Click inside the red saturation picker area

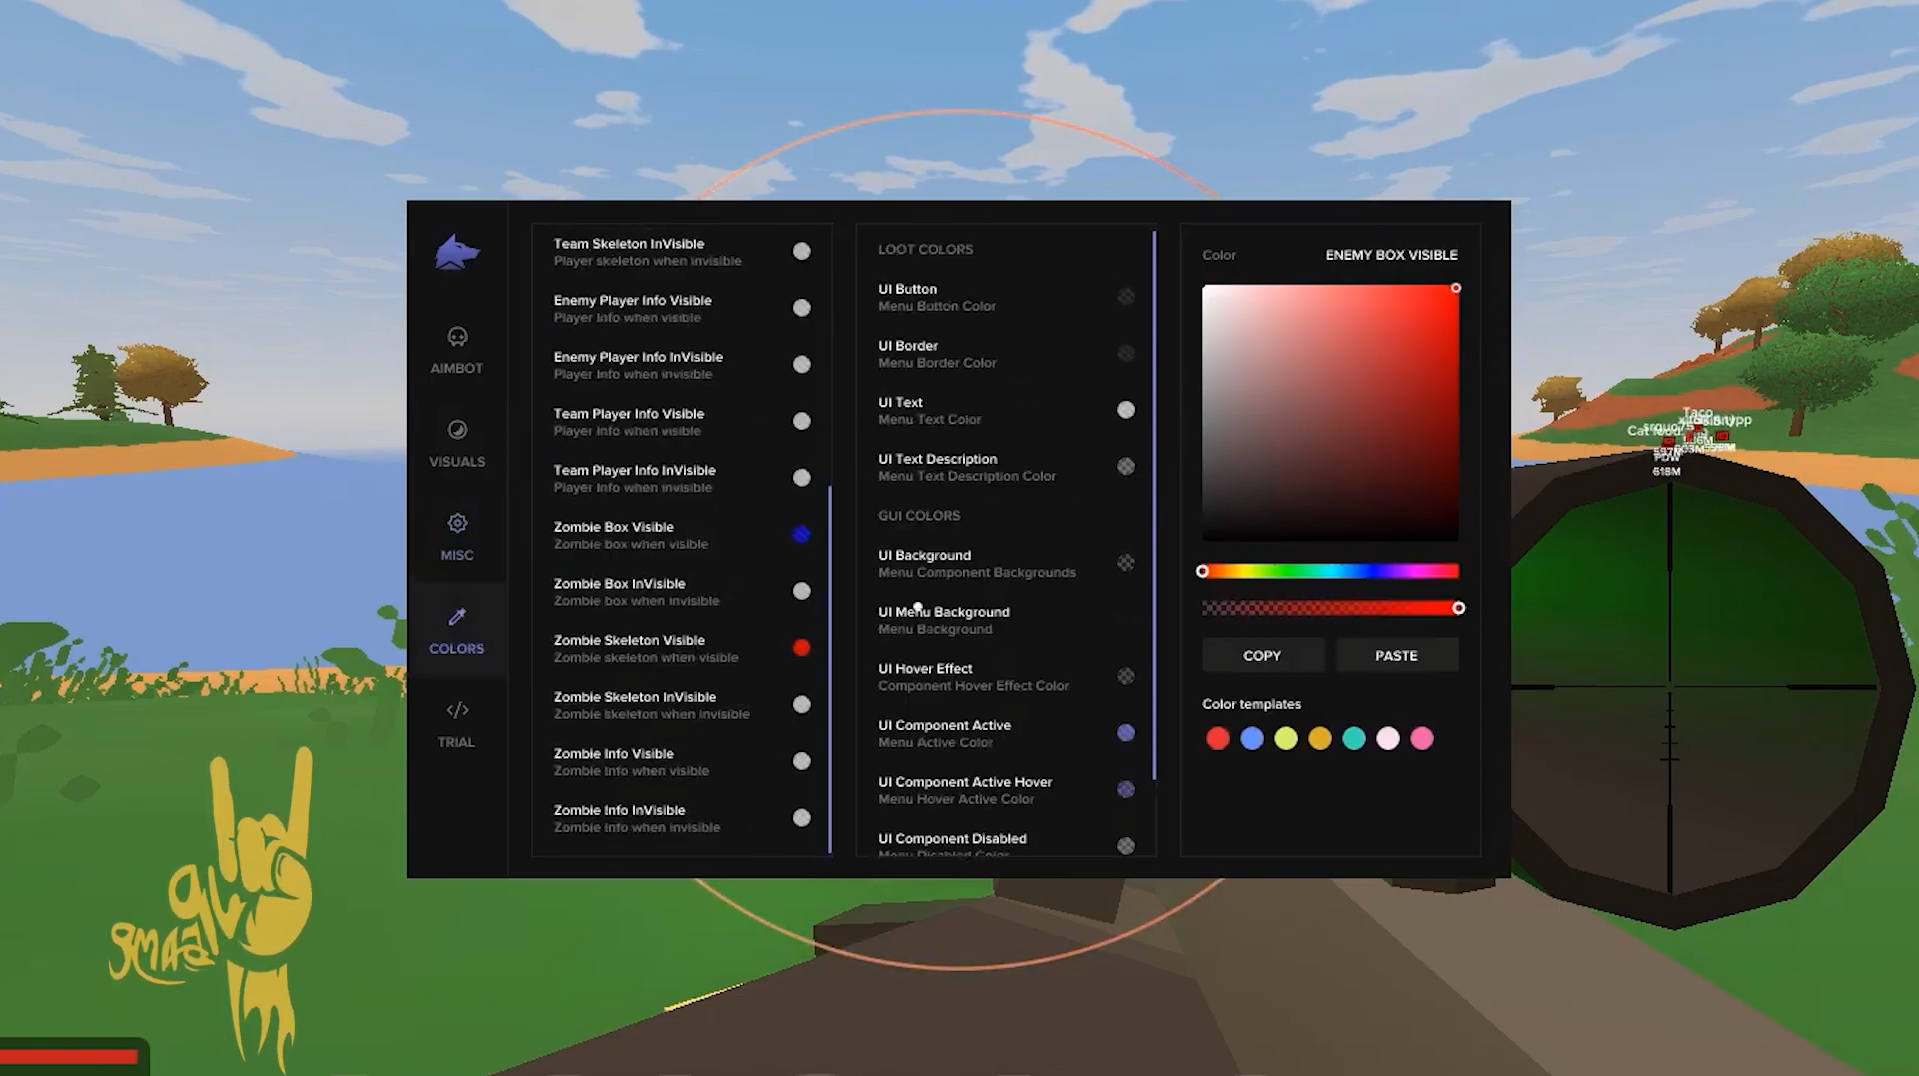[1330, 412]
